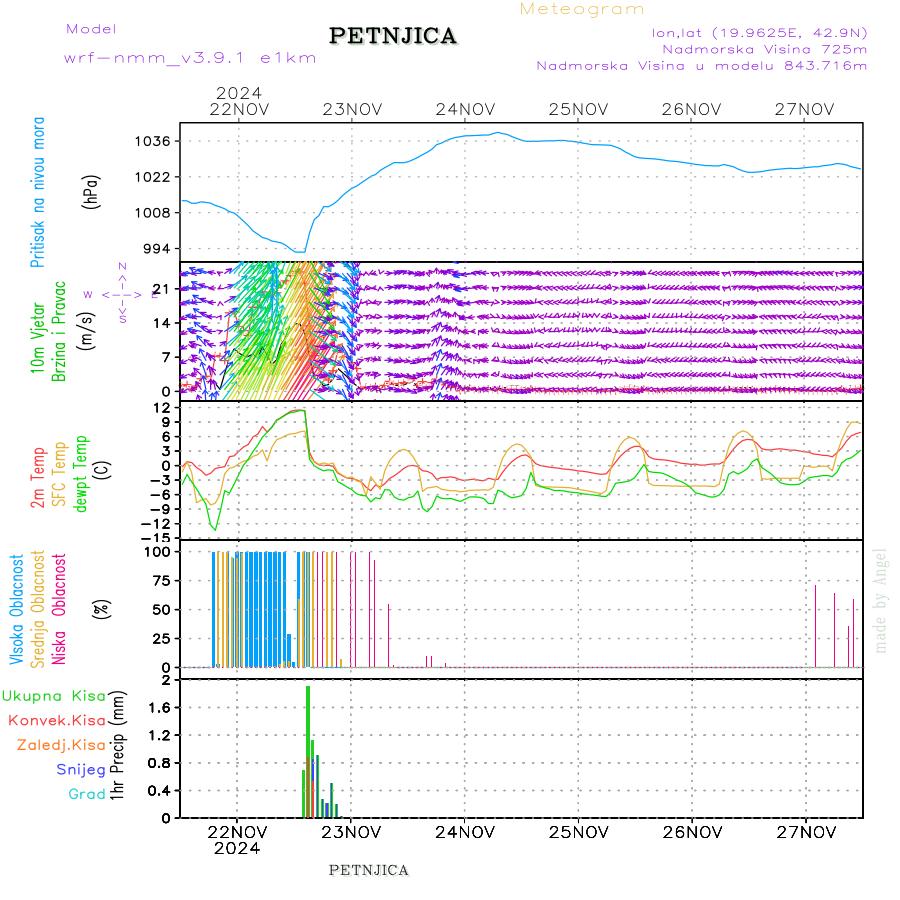Click the -15 value on temperature axis
The height and width of the screenshot is (900, 900).
[156, 538]
